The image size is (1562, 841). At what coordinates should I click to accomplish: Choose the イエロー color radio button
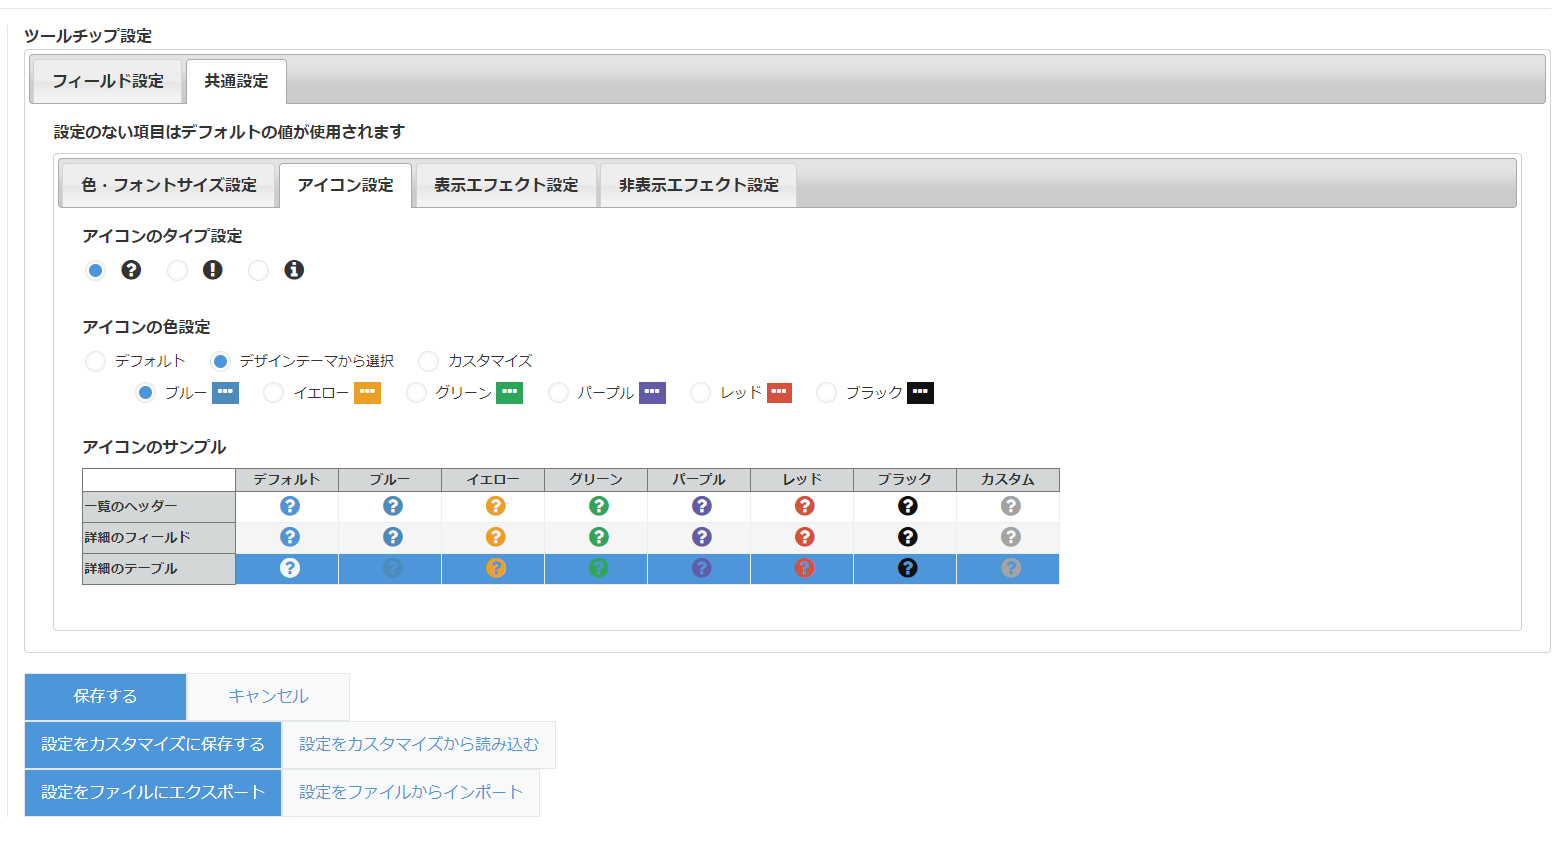(x=273, y=392)
